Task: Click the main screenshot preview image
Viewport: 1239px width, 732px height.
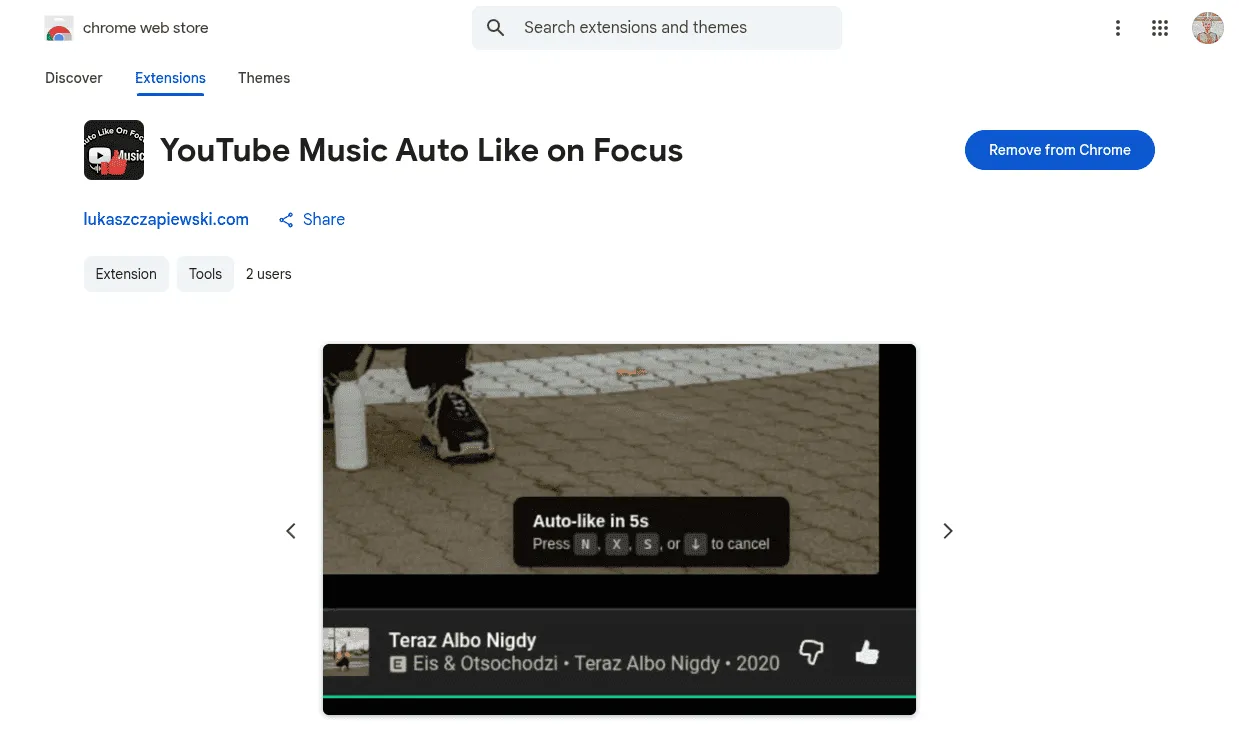Action: click(x=619, y=530)
